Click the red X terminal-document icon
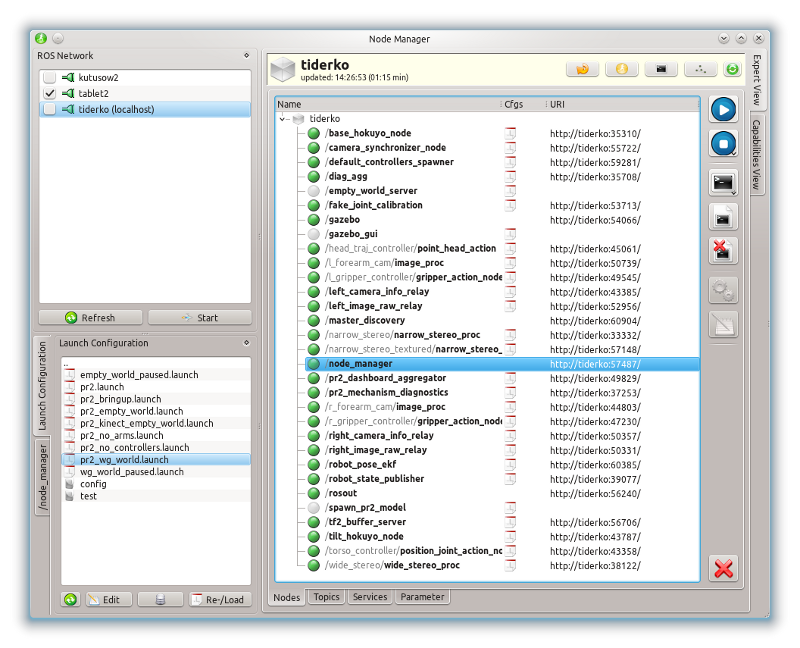 pos(723,251)
